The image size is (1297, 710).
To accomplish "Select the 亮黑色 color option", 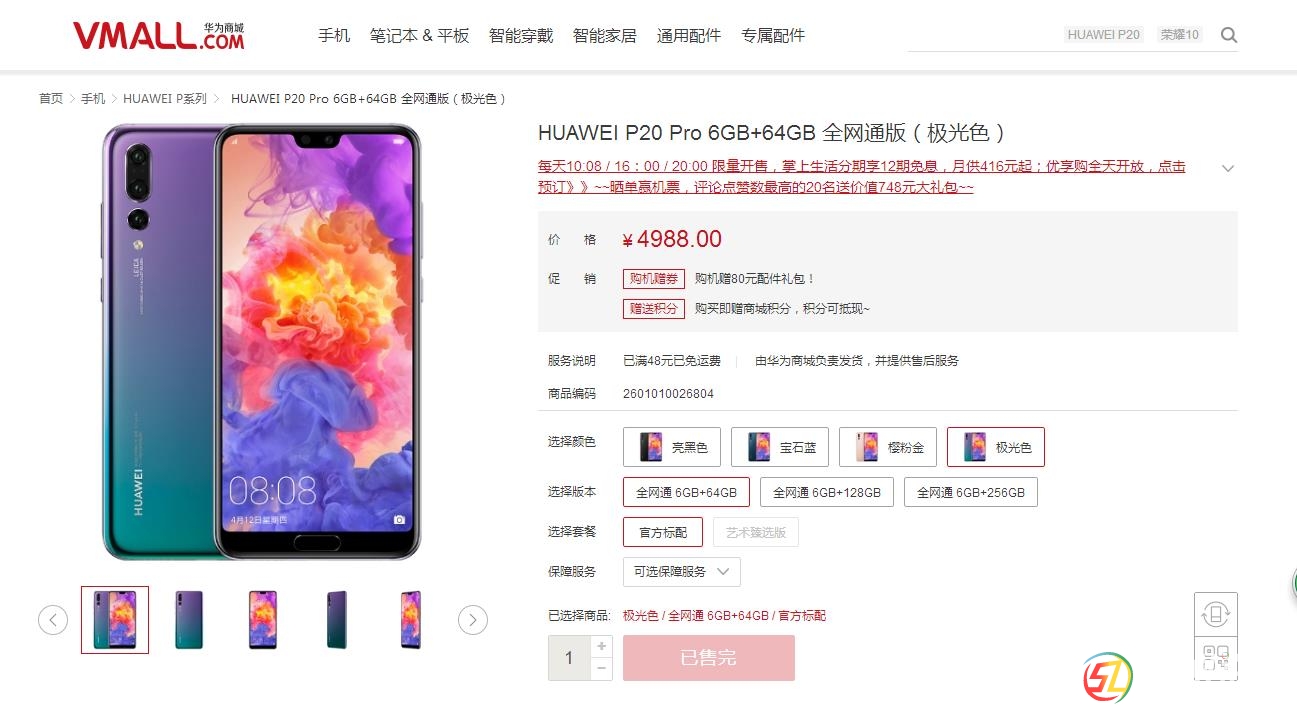I will coord(672,447).
